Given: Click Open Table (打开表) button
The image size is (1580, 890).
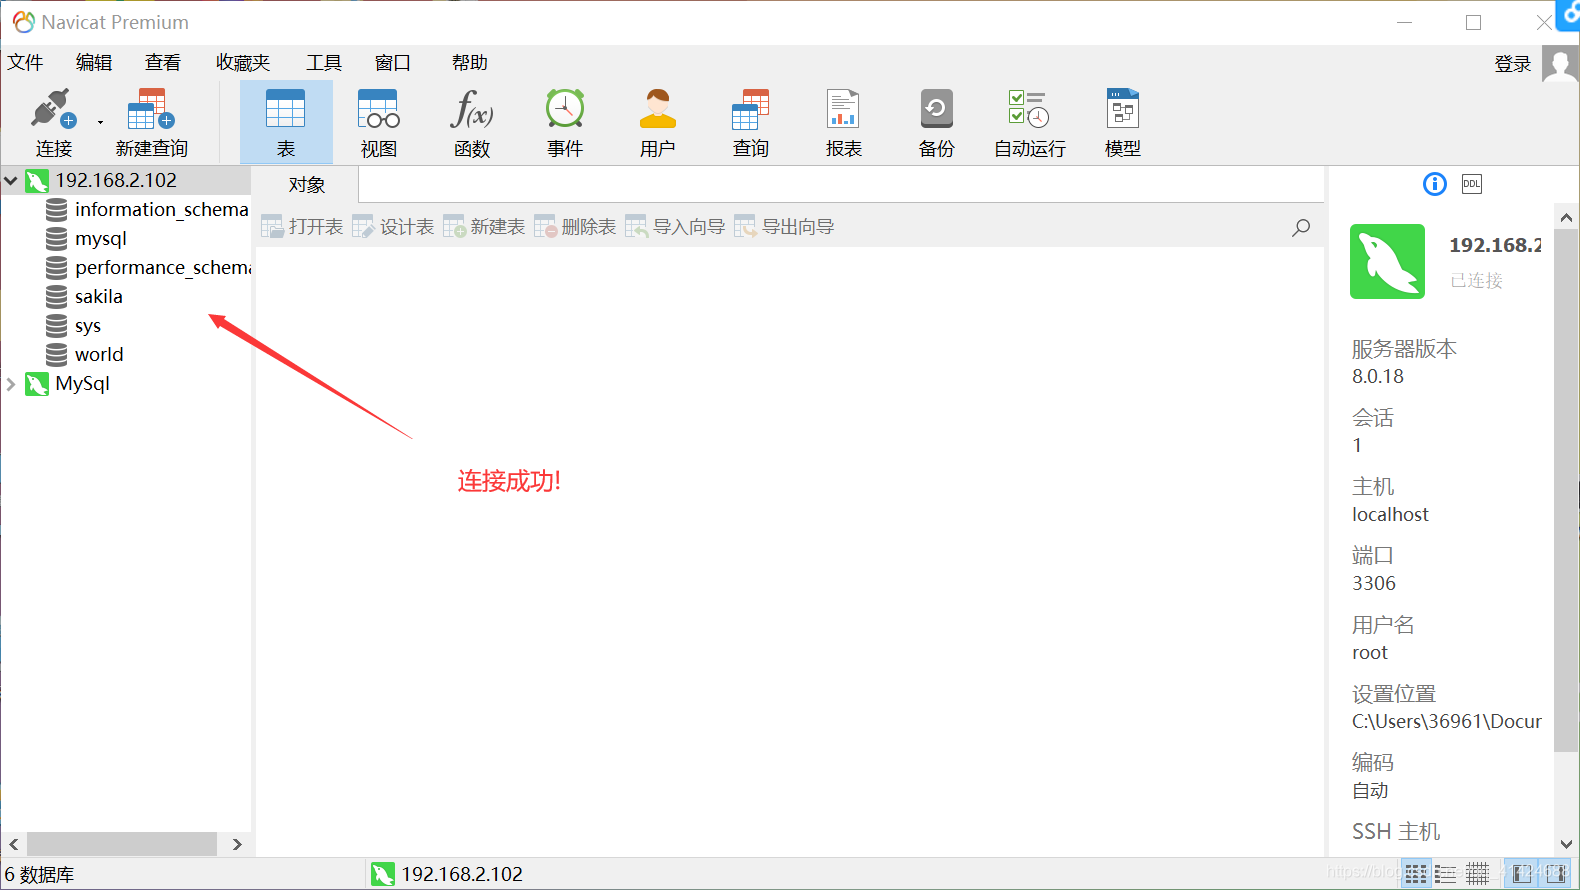Looking at the screenshot, I should point(303,227).
